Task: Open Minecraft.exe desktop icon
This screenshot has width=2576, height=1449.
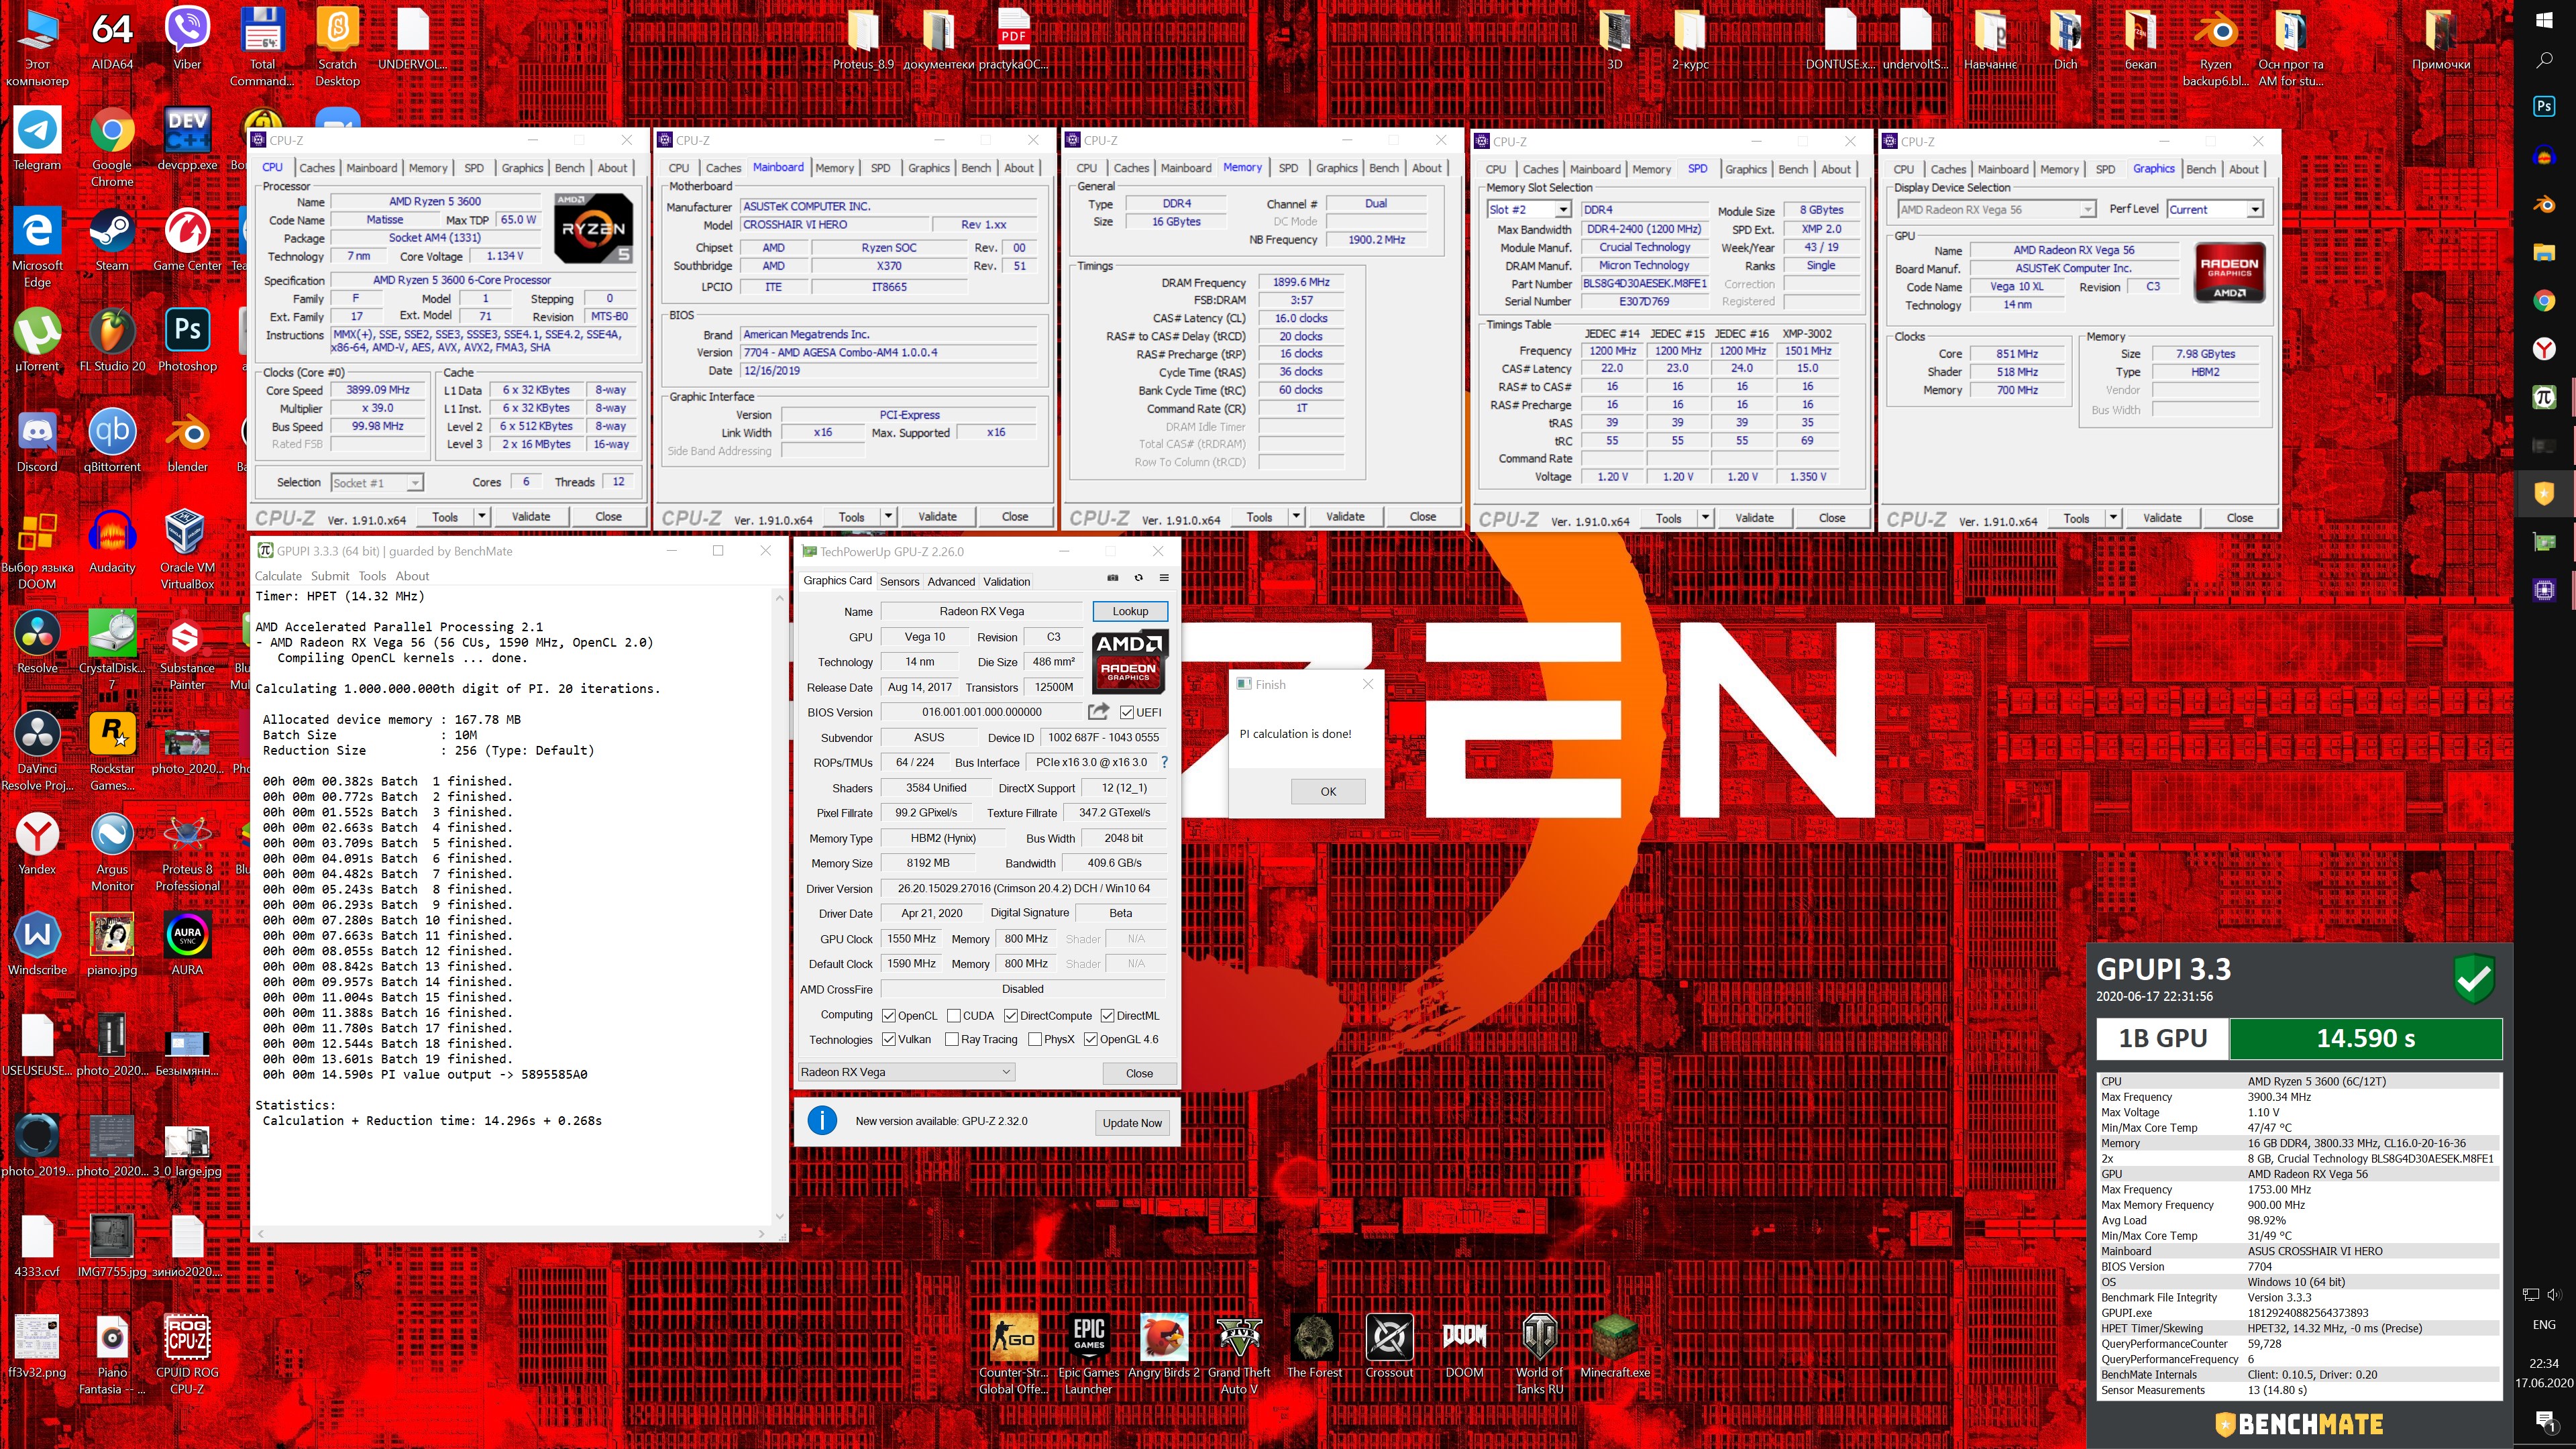Action: click(1615, 1346)
